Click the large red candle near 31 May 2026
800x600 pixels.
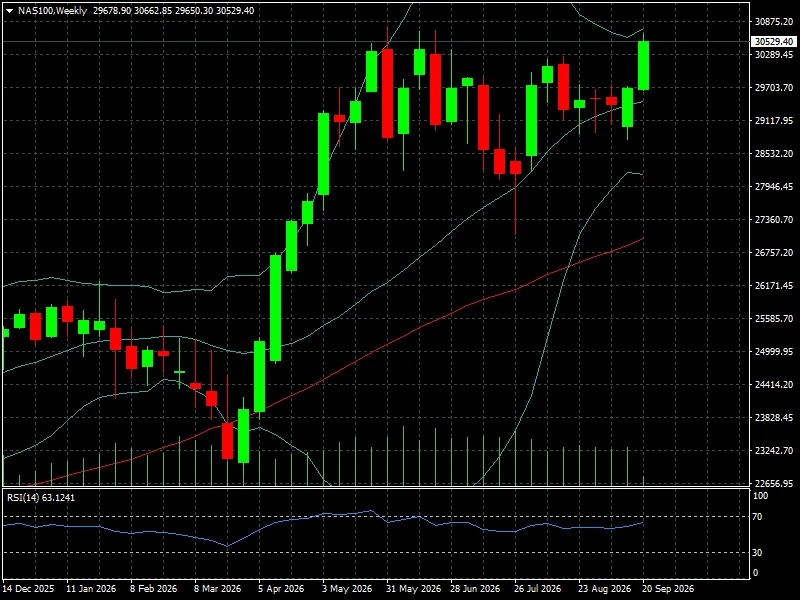(388, 93)
